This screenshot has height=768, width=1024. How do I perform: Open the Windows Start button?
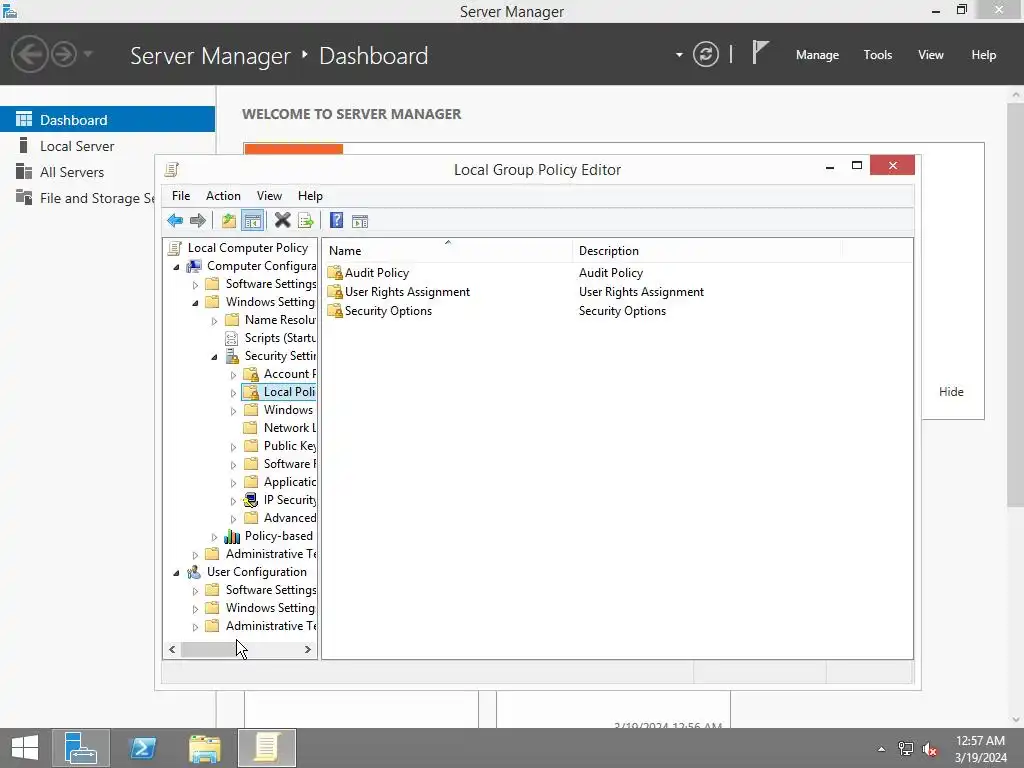coord(25,748)
